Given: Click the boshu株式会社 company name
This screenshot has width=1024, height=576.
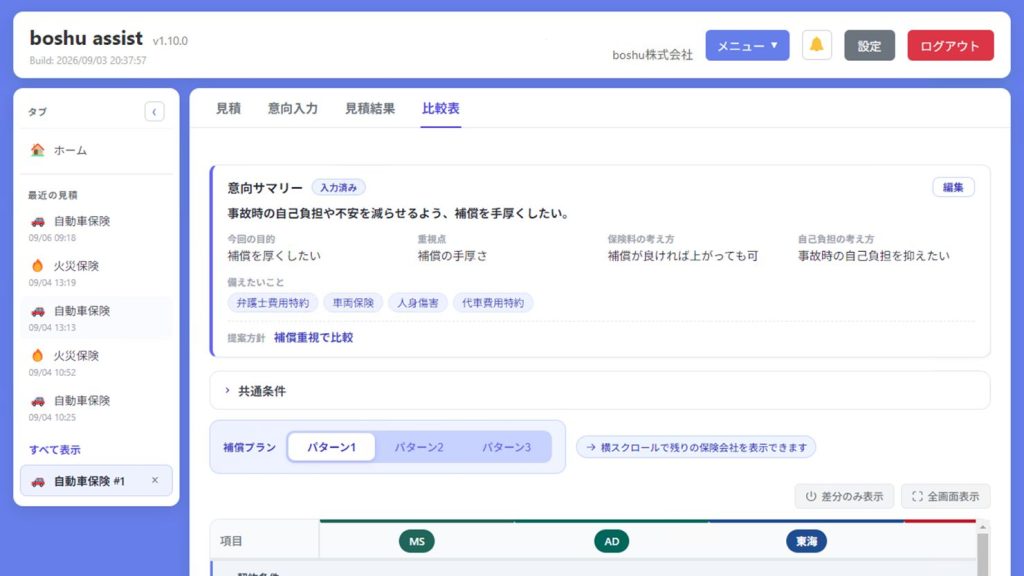Looking at the screenshot, I should [652, 55].
